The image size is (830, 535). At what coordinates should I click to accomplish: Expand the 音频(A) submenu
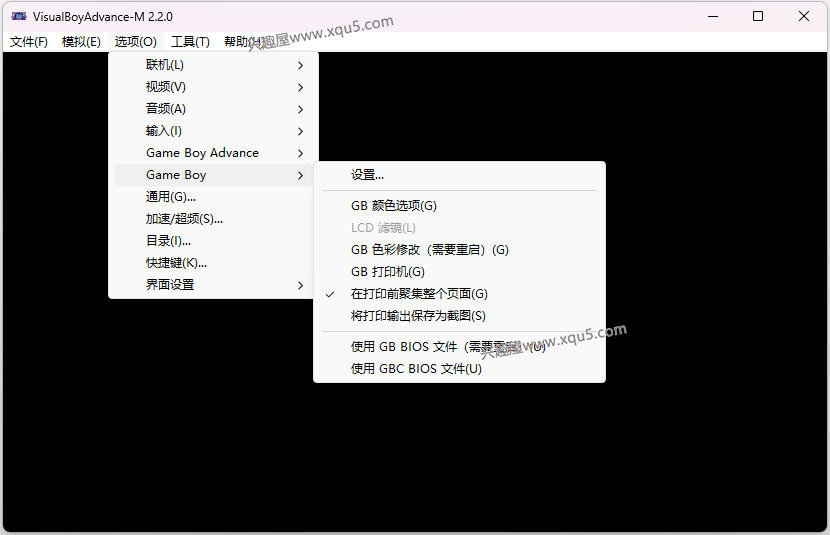click(213, 109)
